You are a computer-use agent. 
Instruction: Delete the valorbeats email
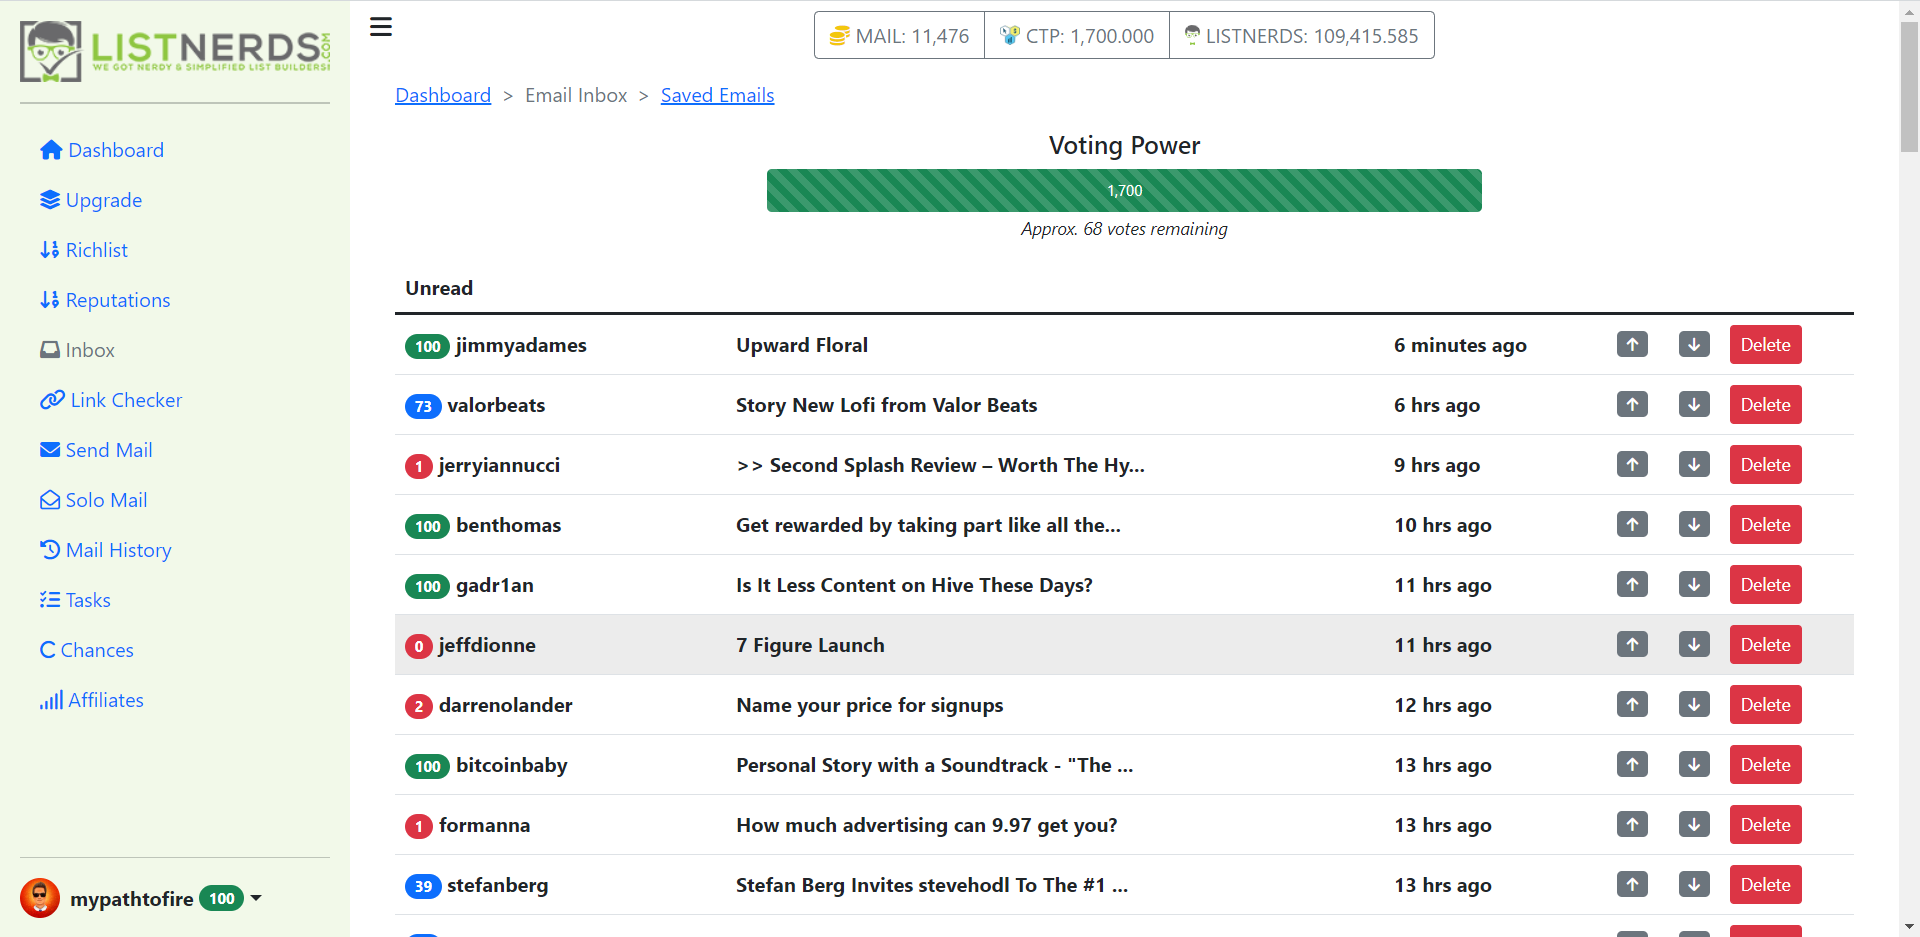[x=1766, y=405]
